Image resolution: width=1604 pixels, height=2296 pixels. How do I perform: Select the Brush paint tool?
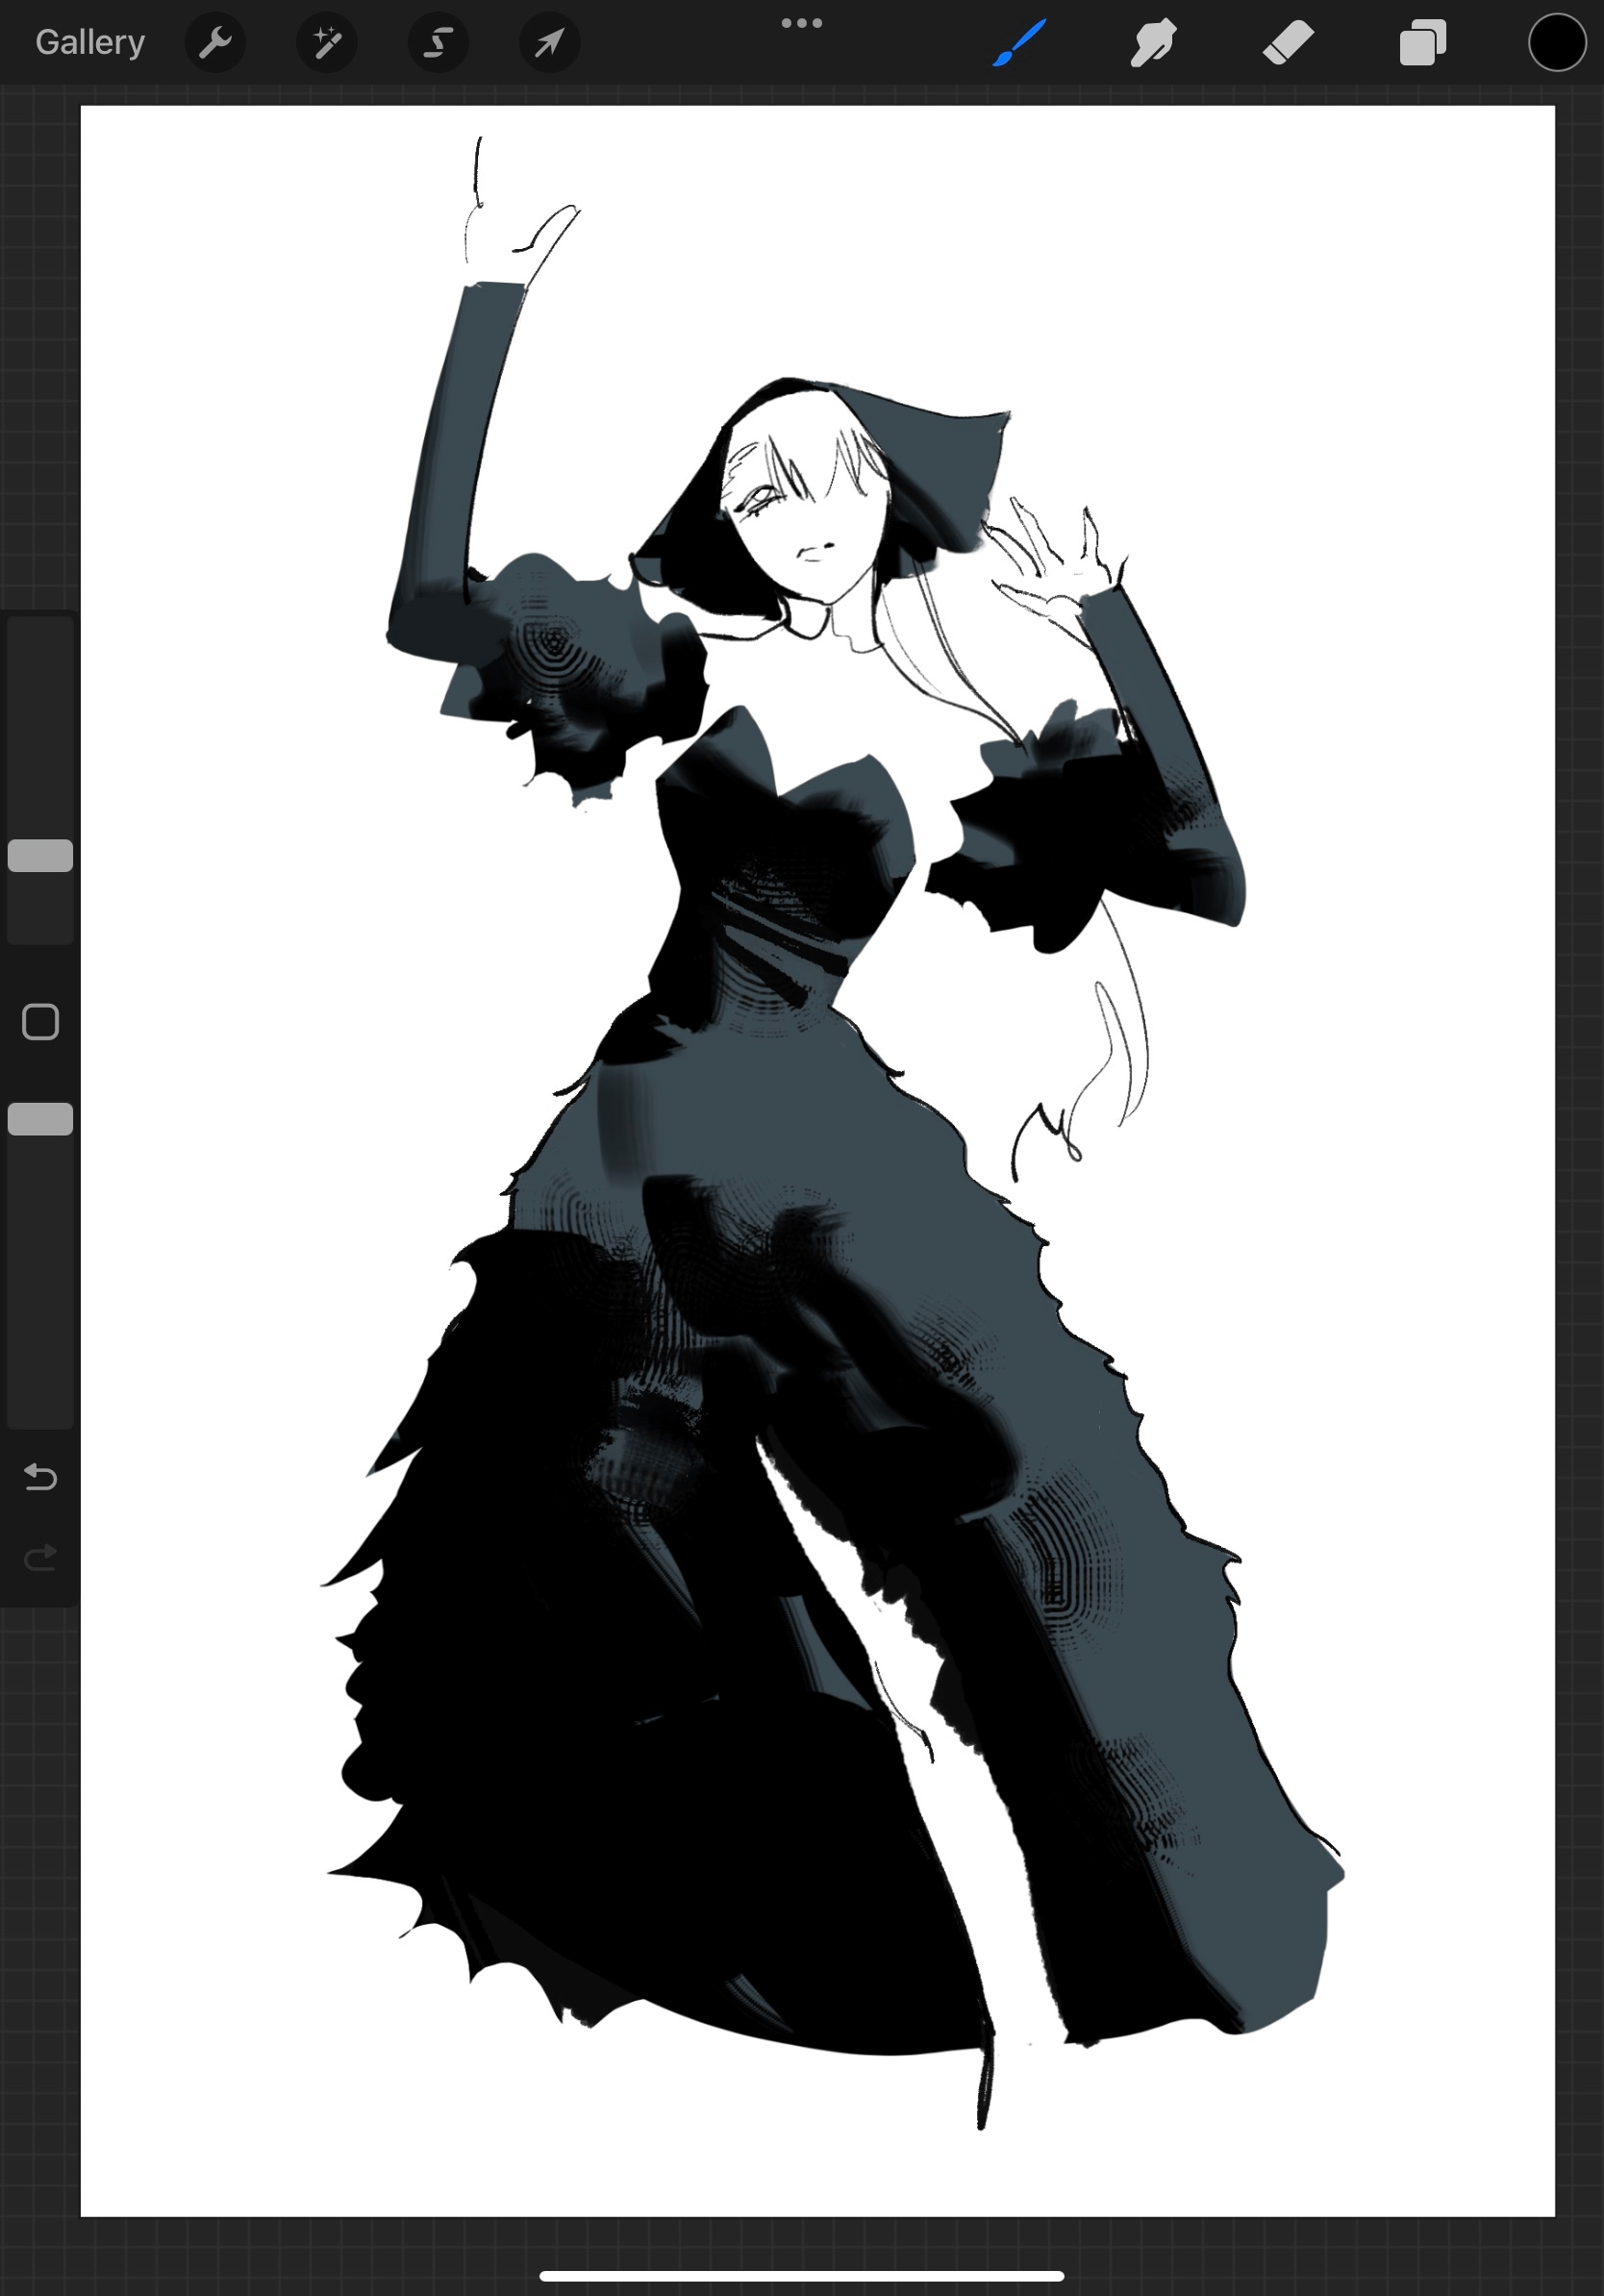pyautogui.click(x=1019, y=43)
